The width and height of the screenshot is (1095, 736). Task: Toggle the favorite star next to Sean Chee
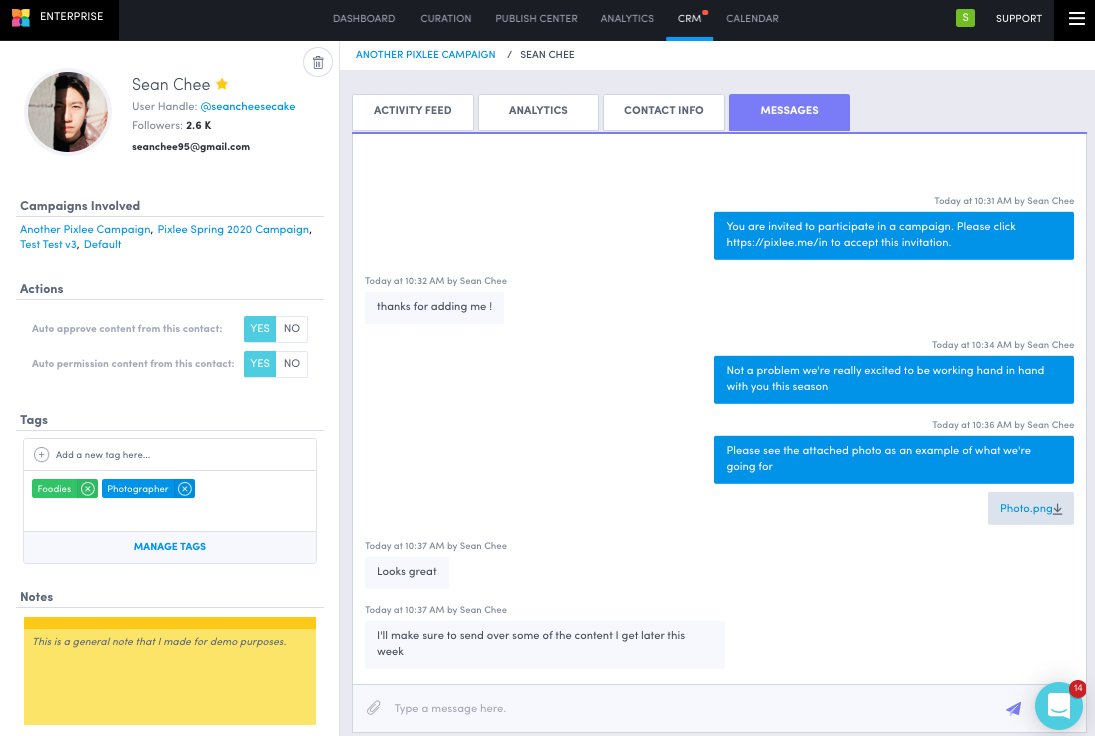(x=221, y=84)
